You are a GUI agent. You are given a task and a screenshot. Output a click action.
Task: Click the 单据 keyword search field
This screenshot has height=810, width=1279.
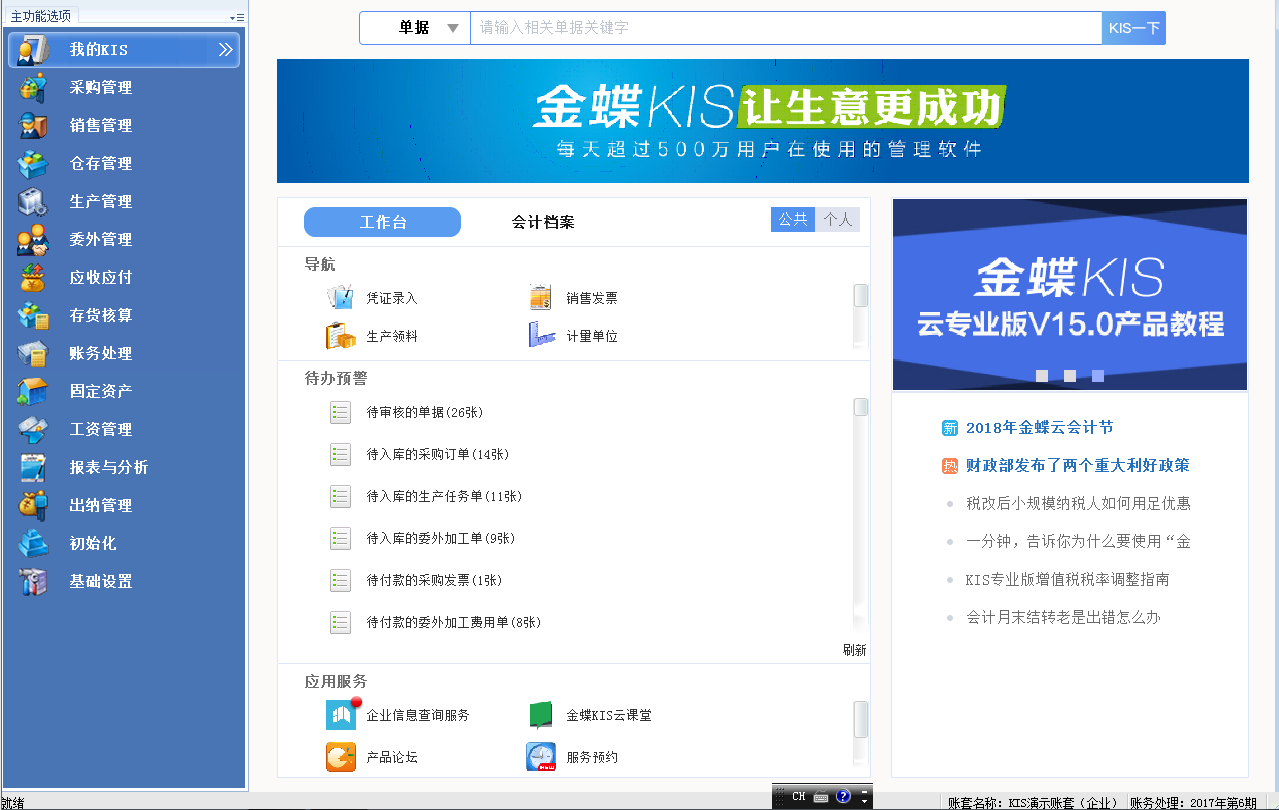point(786,28)
